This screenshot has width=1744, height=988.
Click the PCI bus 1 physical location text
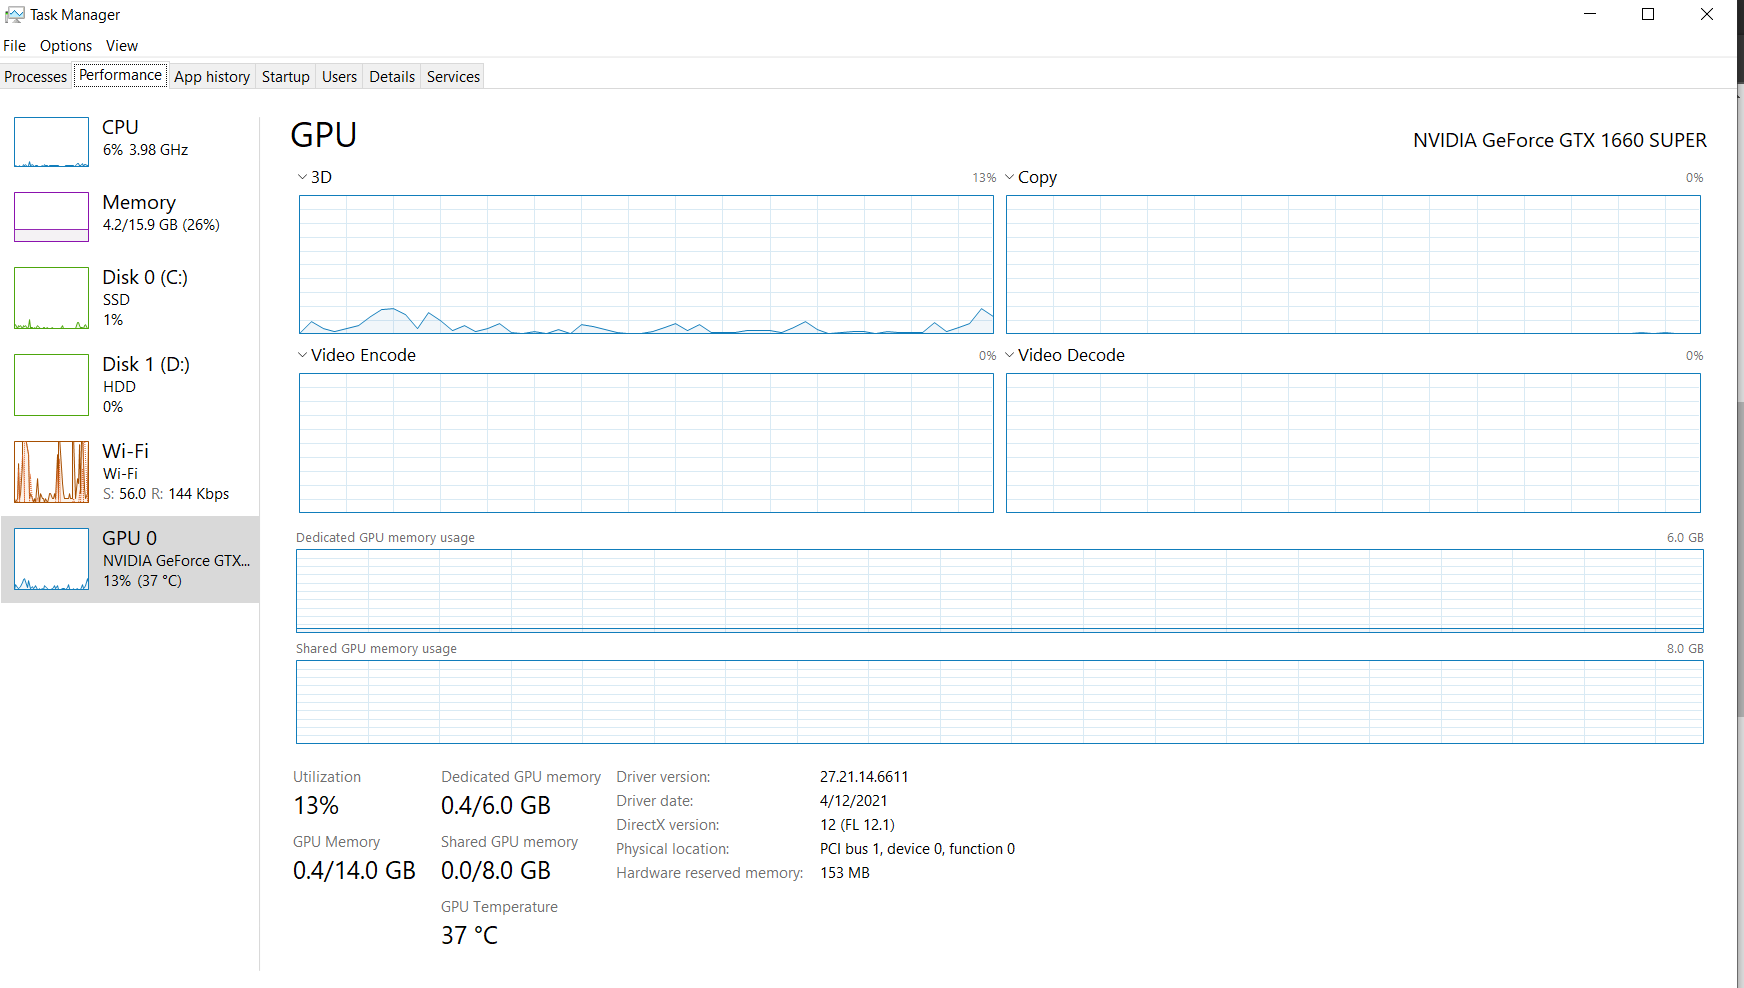[x=917, y=849]
